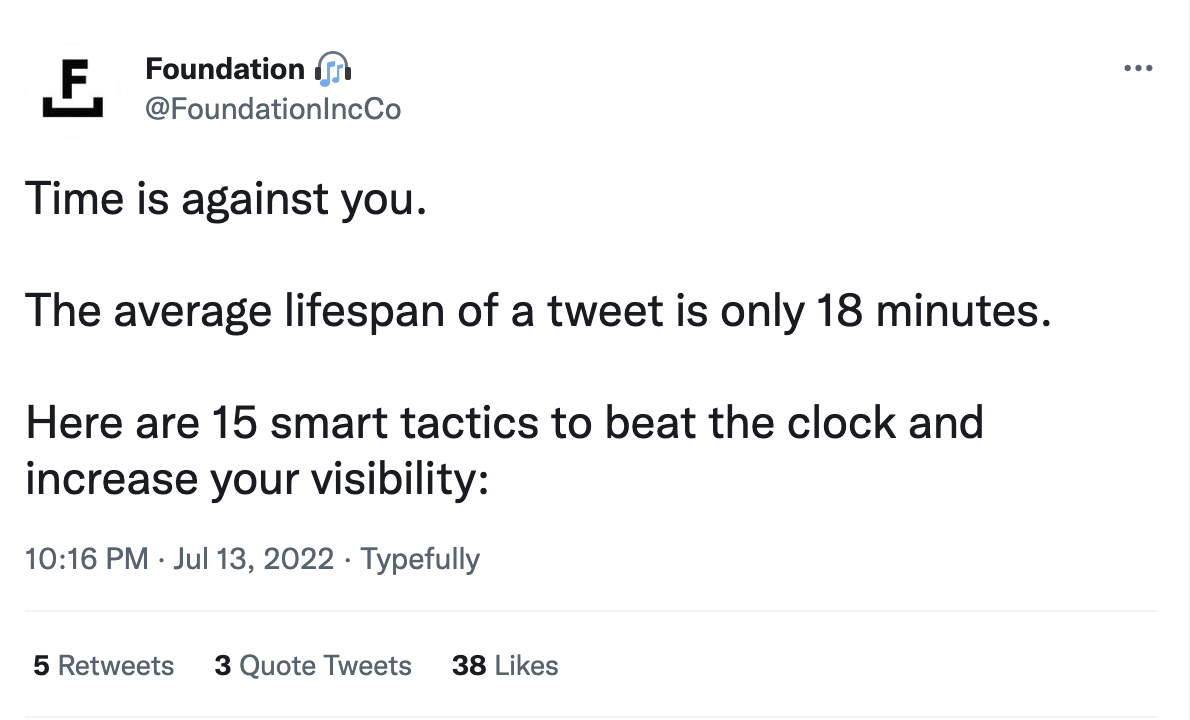The height and width of the screenshot is (720, 1190).
Task: Click the 10:16 PM timestamp
Action: 87,558
